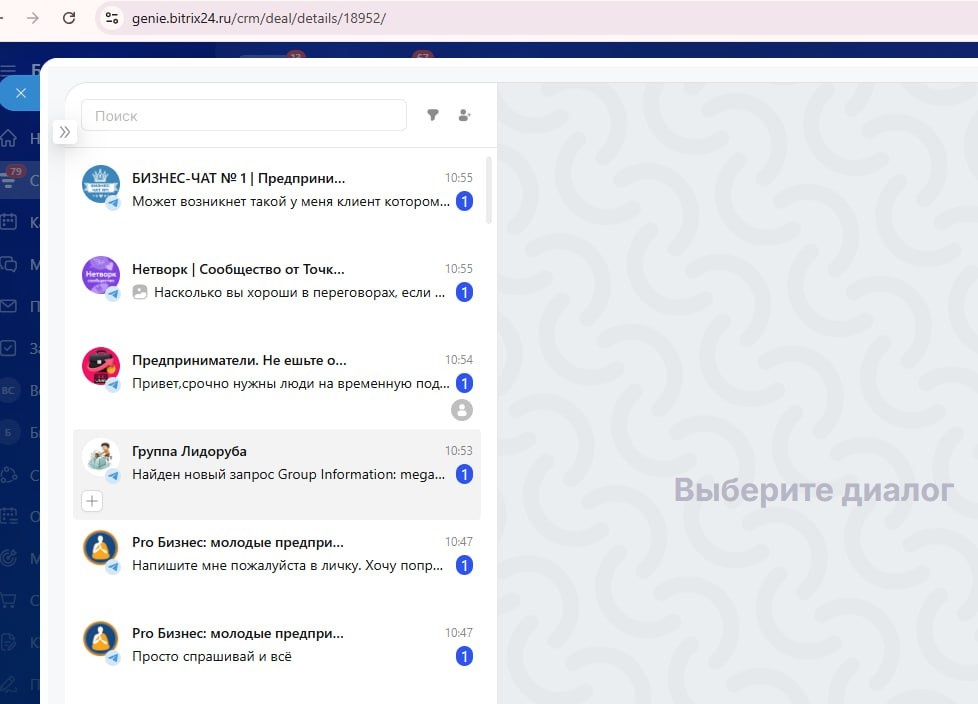Click message Привет,срочно нужны люди на временную
This screenshot has width=978, height=704.
(291, 383)
